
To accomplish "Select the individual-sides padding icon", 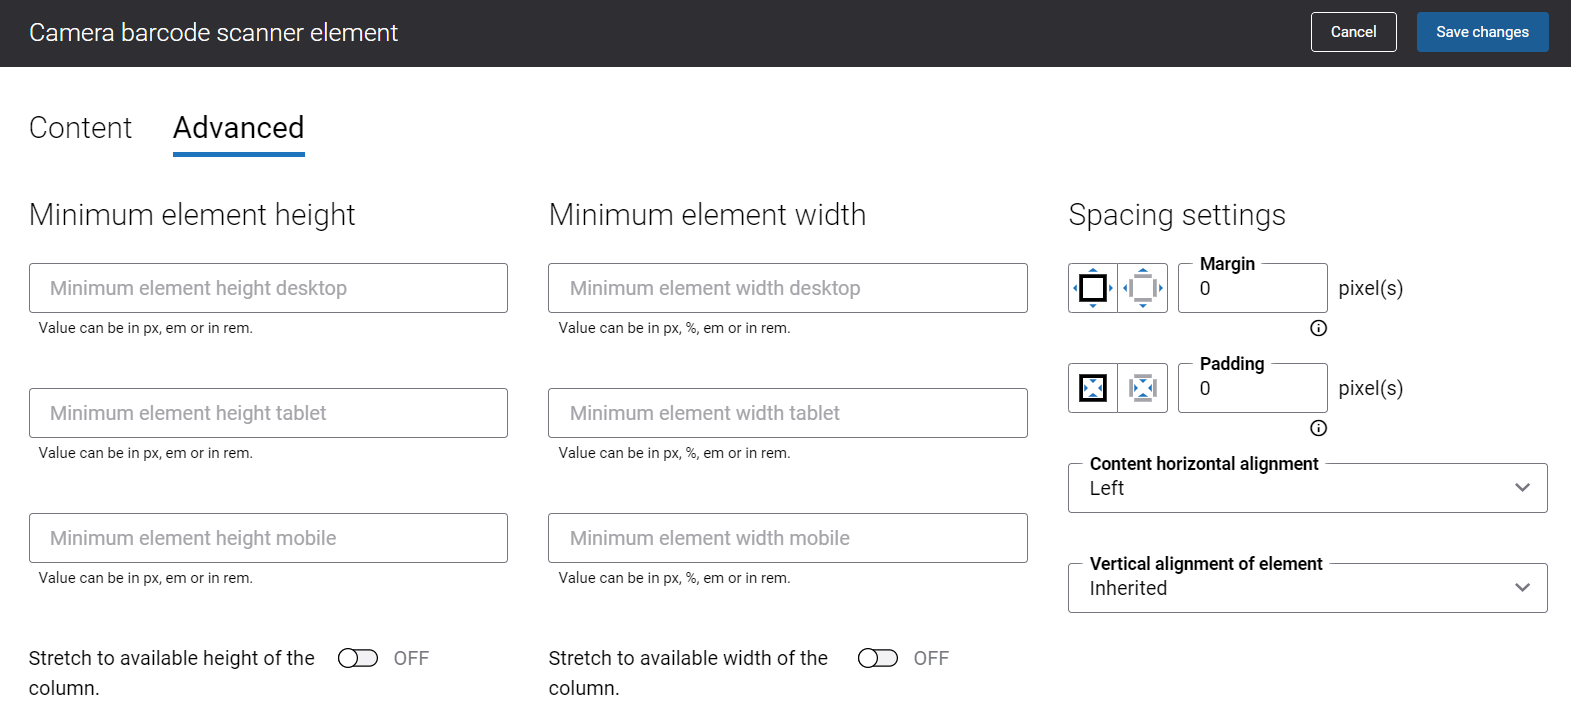I will click(x=1143, y=388).
